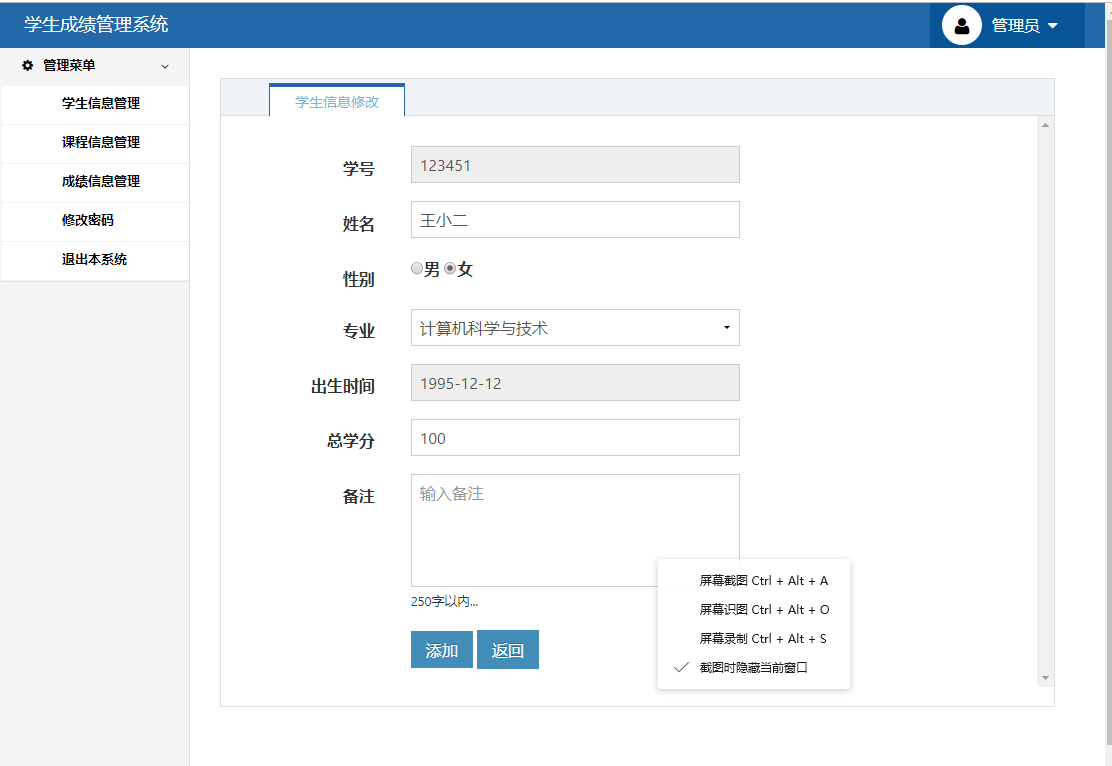Click the 返回 button
This screenshot has height=766, width=1112.
pyautogui.click(x=508, y=650)
